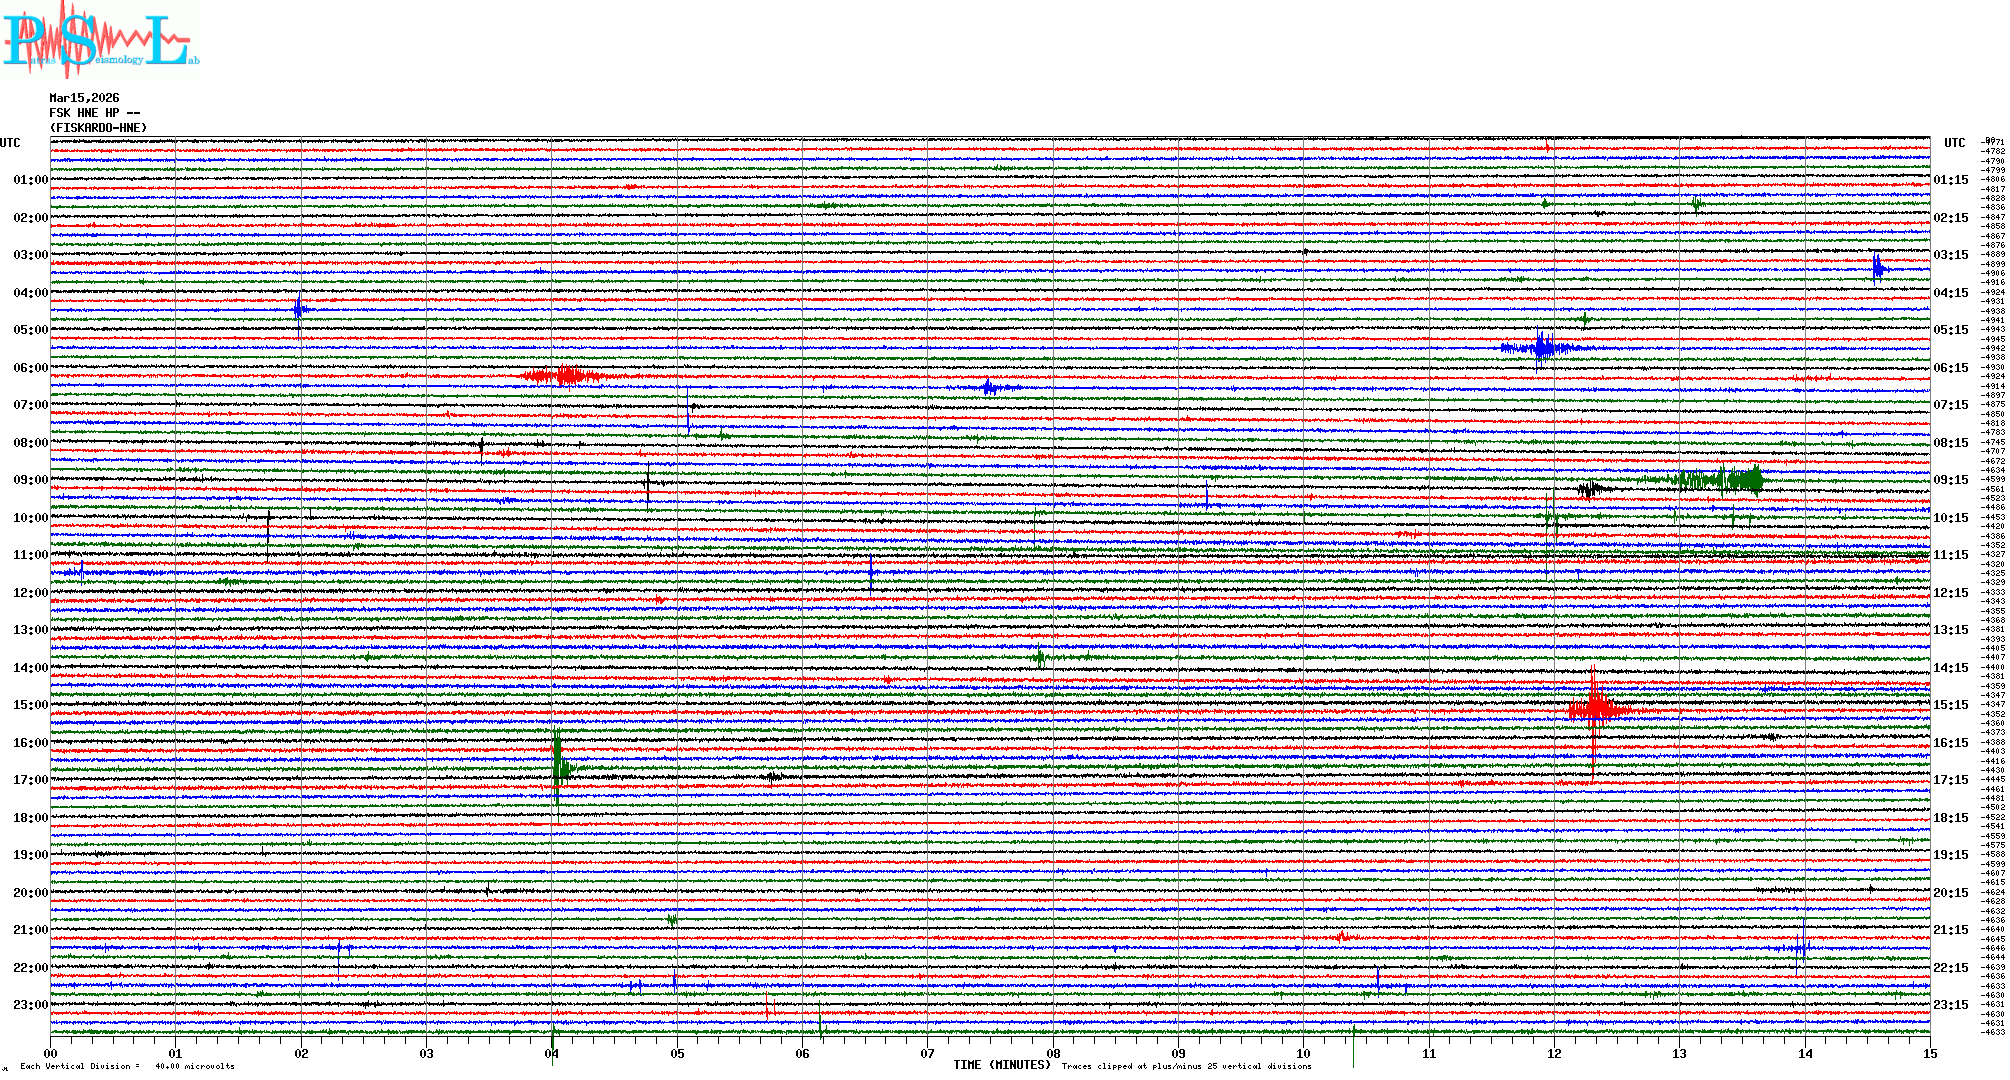The height and width of the screenshot is (1080, 2010).
Task: Click the Mar15,2026 date label
Action: click(84, 98)
